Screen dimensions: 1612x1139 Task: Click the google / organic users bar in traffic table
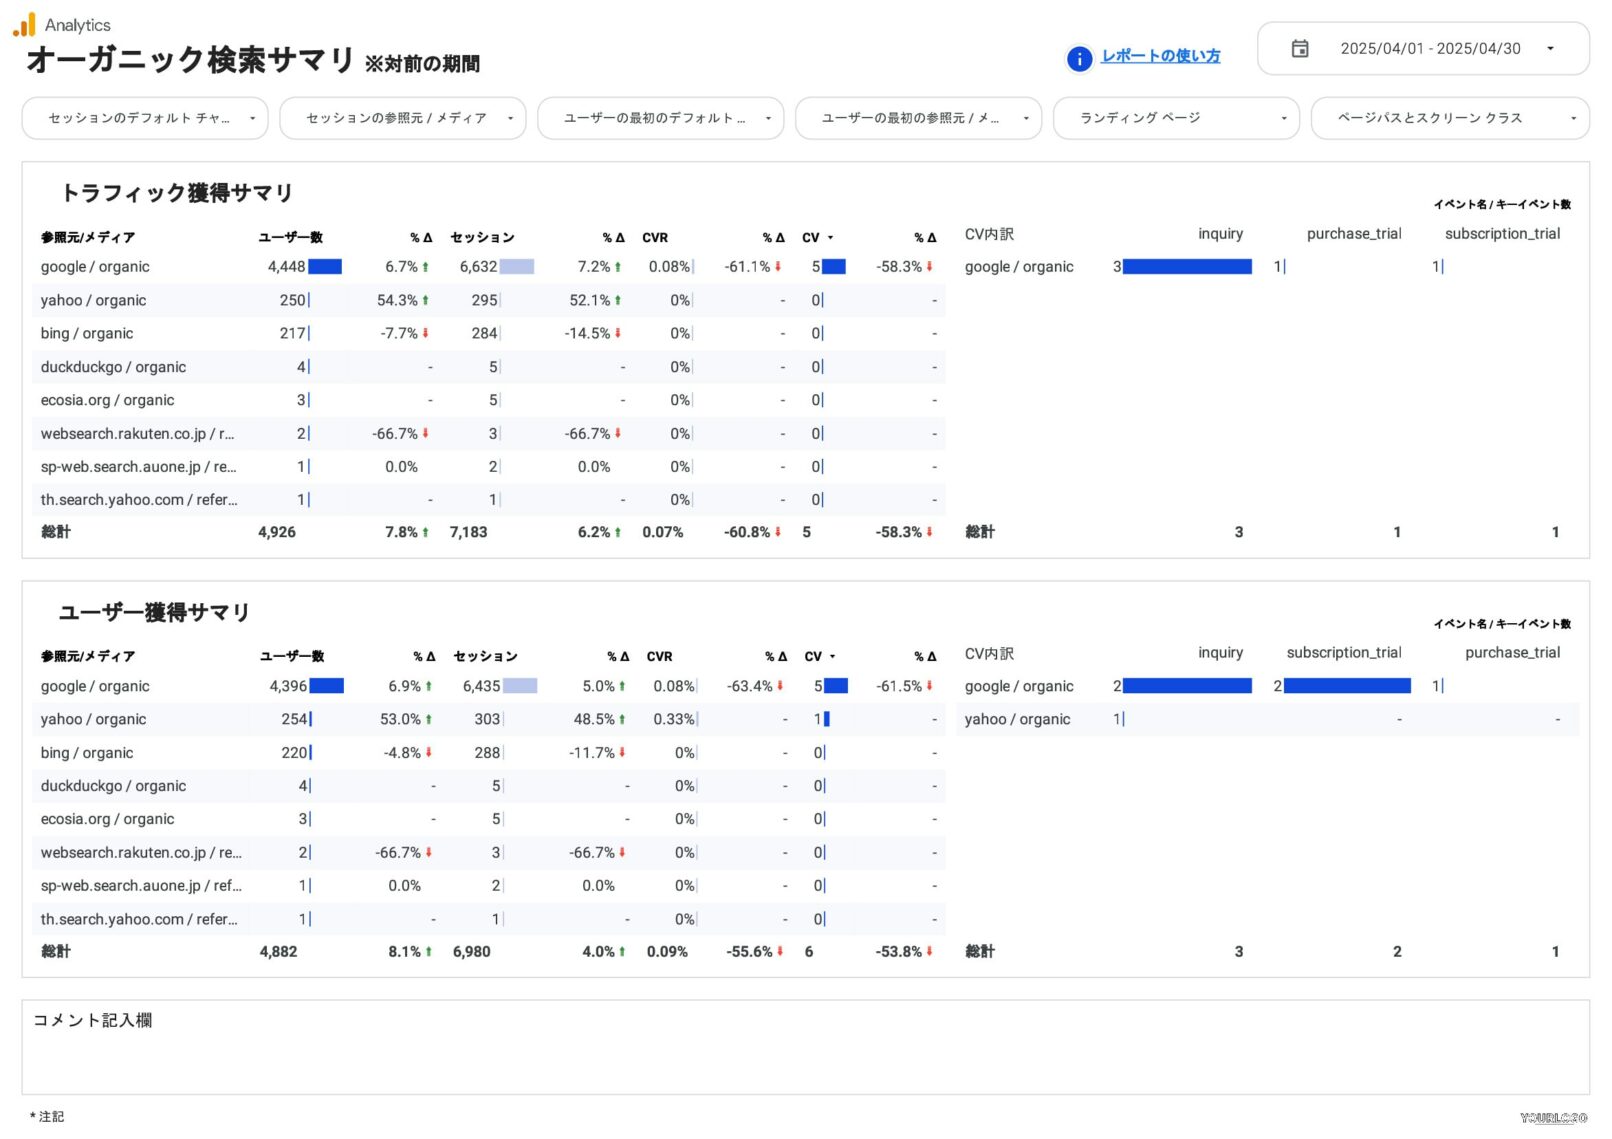(325, 267)
